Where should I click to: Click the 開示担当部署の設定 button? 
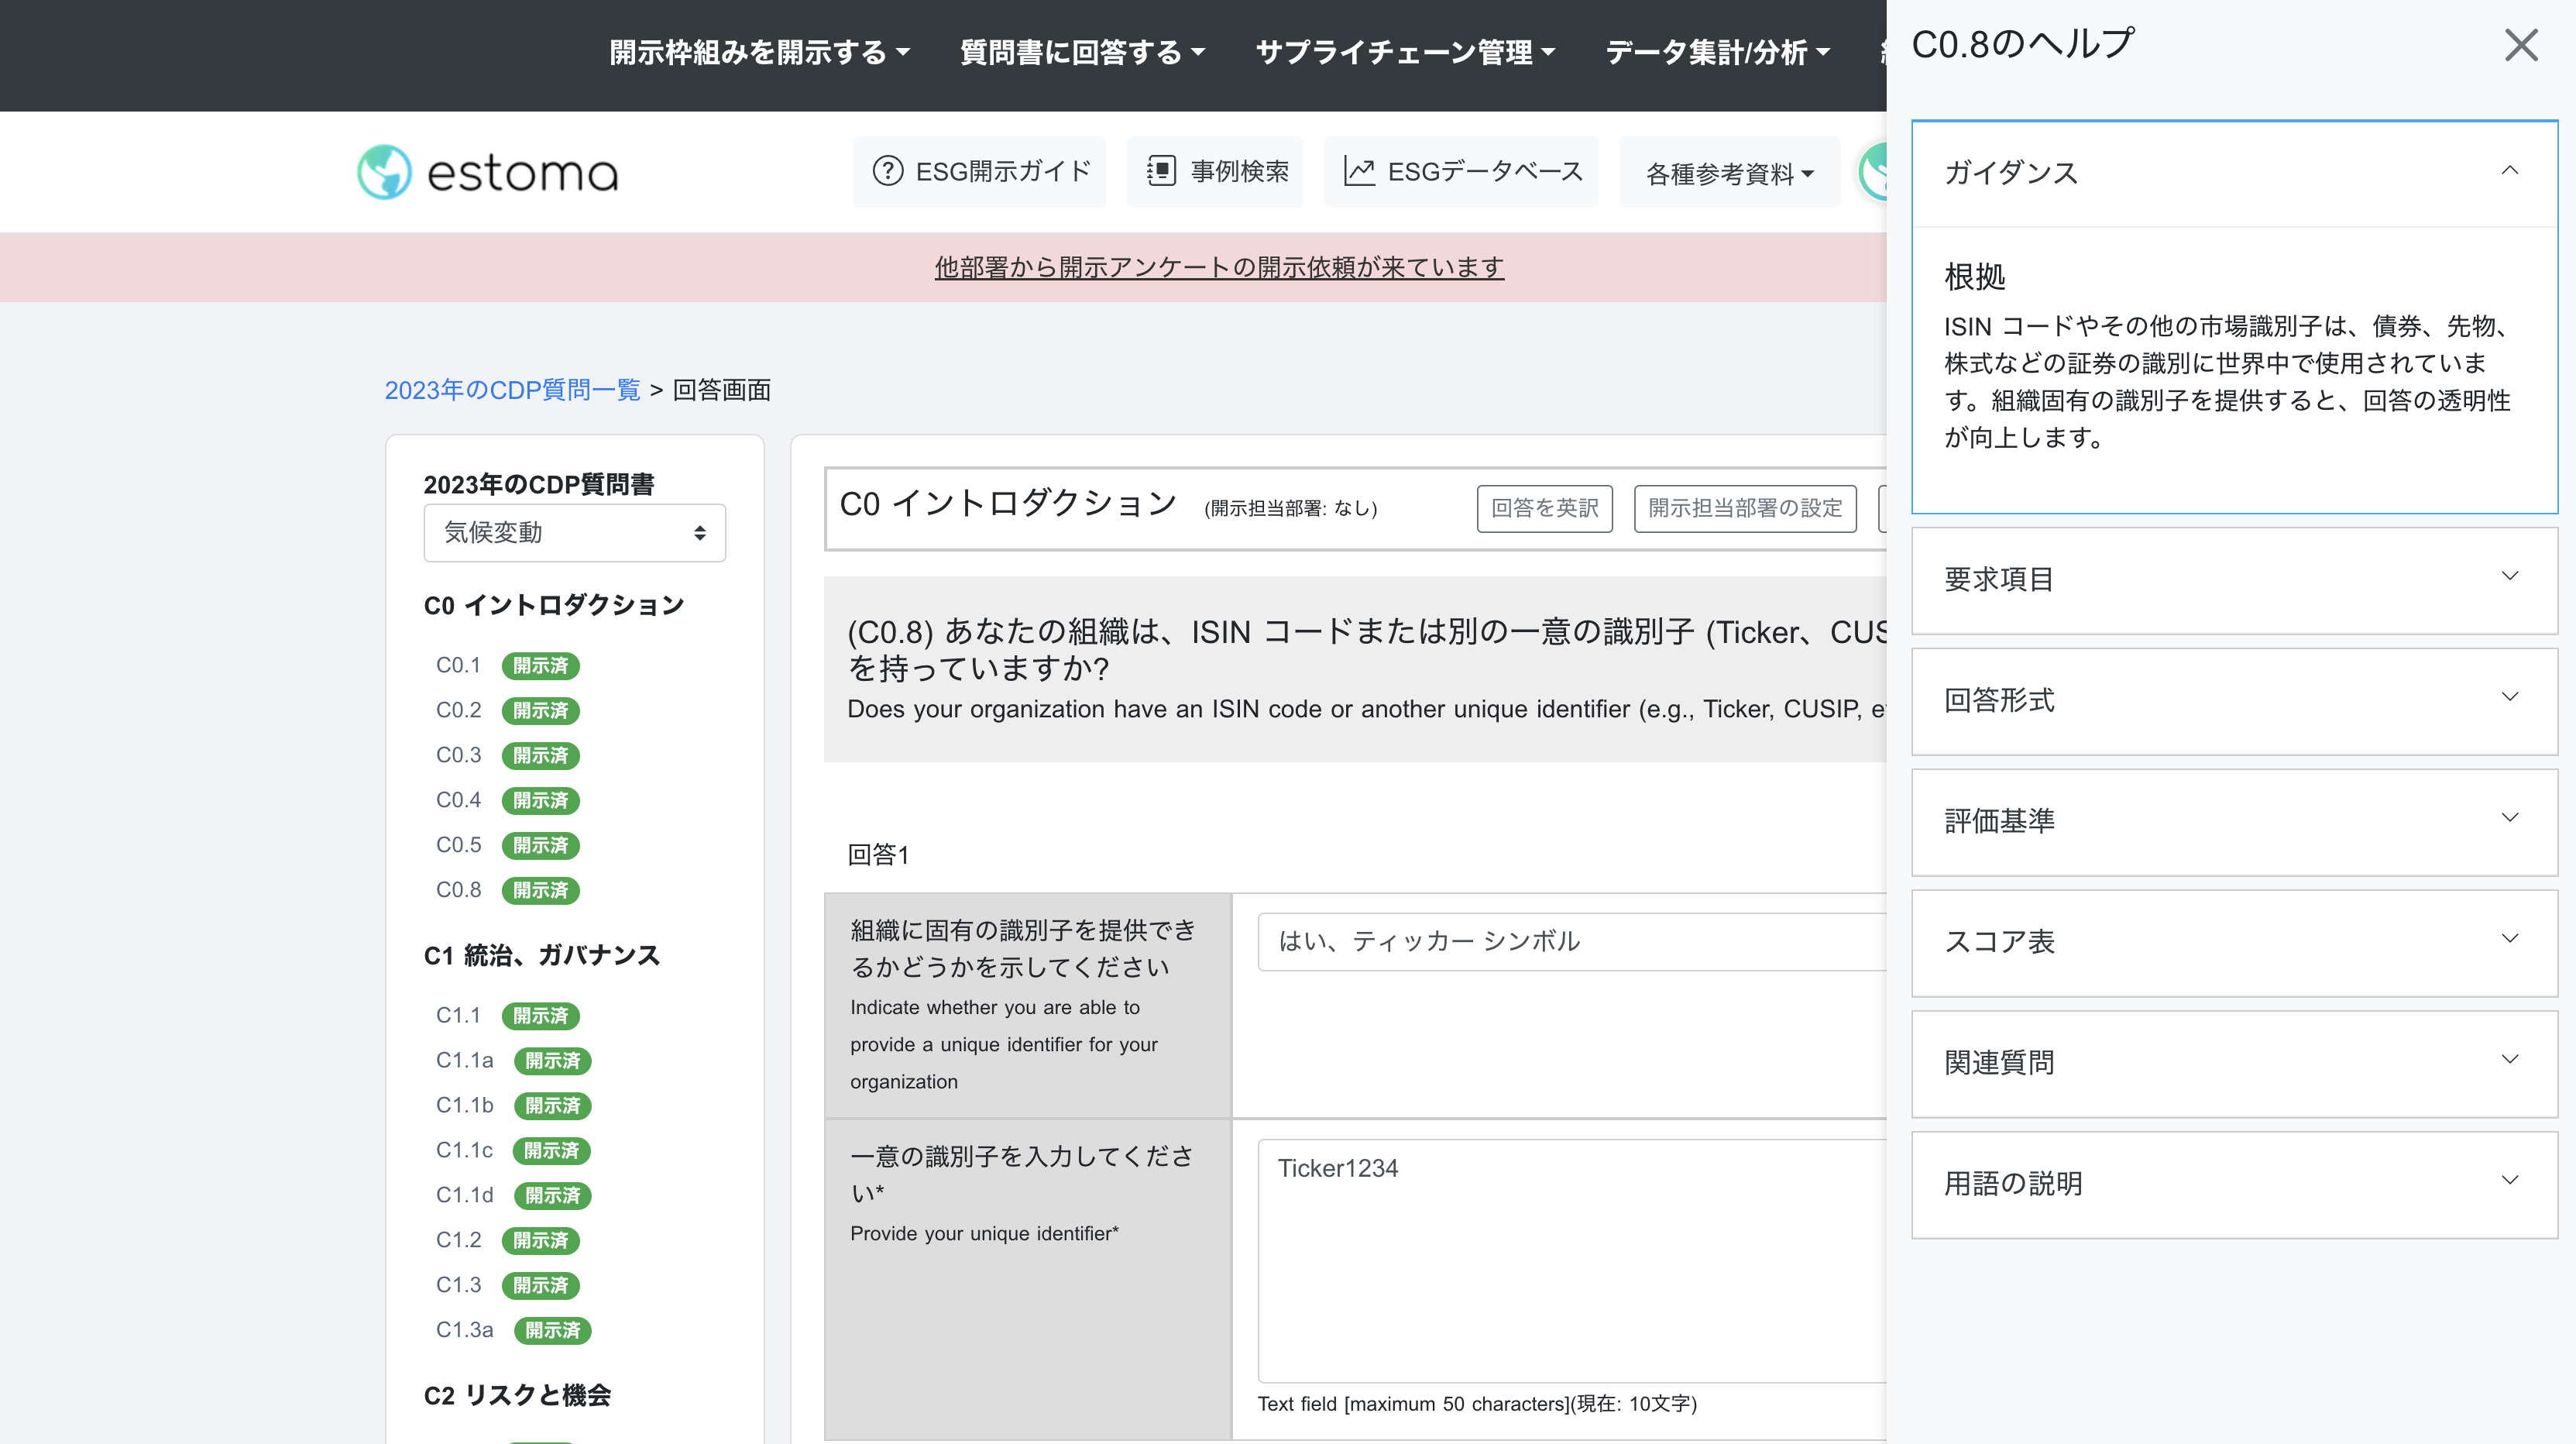1744,508
